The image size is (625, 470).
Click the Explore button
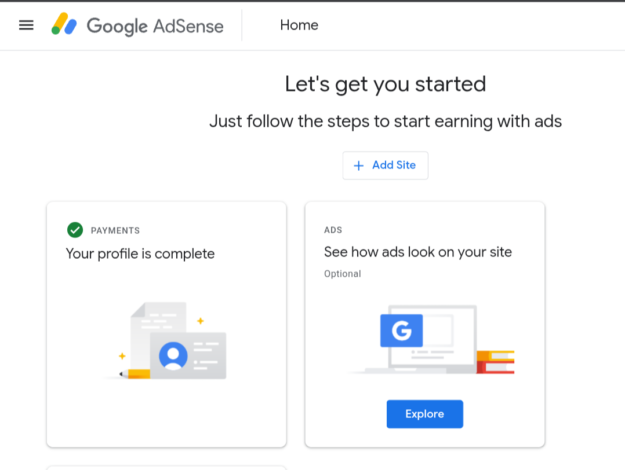[425, 414]
